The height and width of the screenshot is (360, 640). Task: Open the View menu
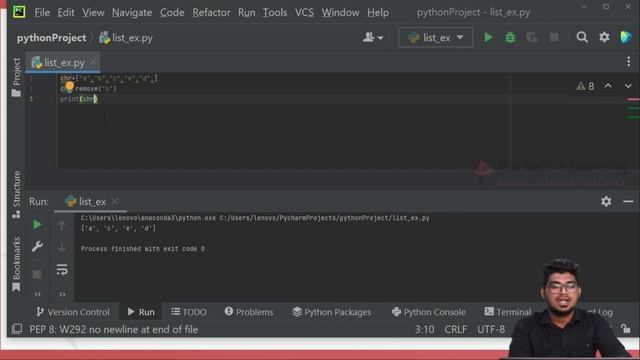click(x=93, y=13)
